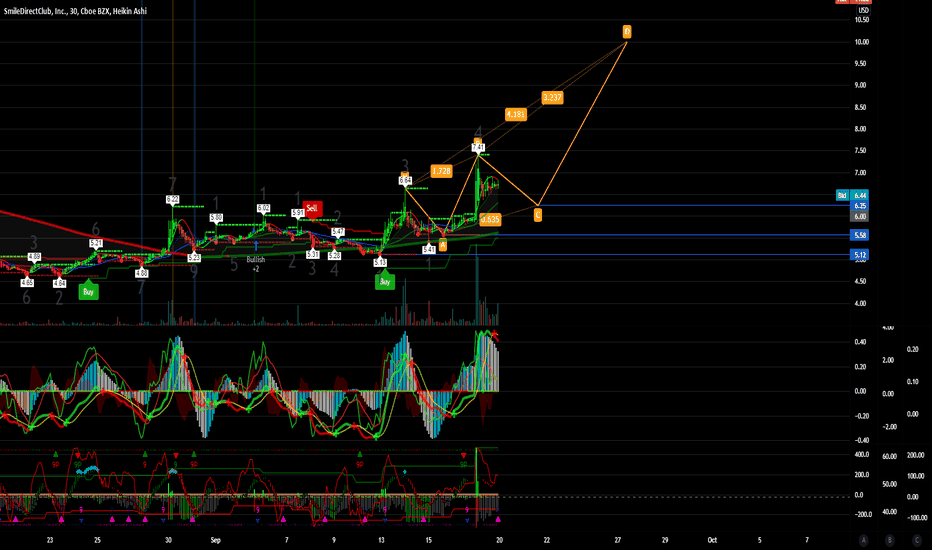The height and width of the screenshot is (550, 932).
Task: Click the Oct label on time axis
Action: 711,540
